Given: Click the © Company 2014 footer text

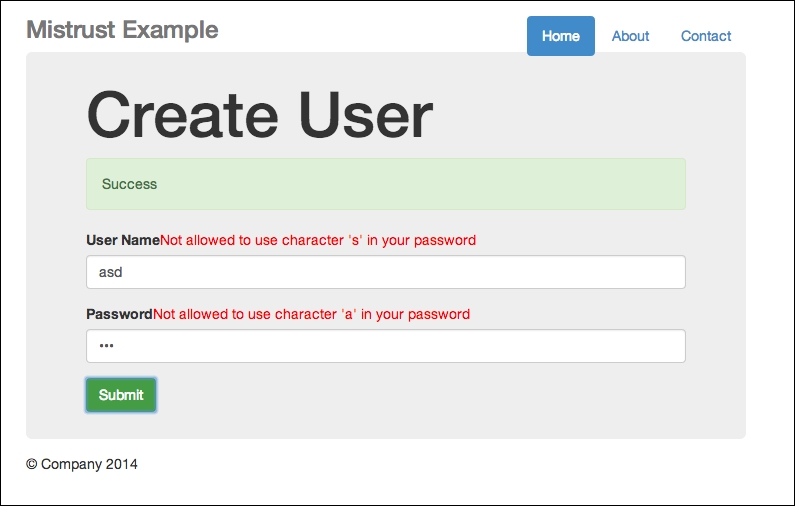Looking at the screenshot, I should point(82,464).
